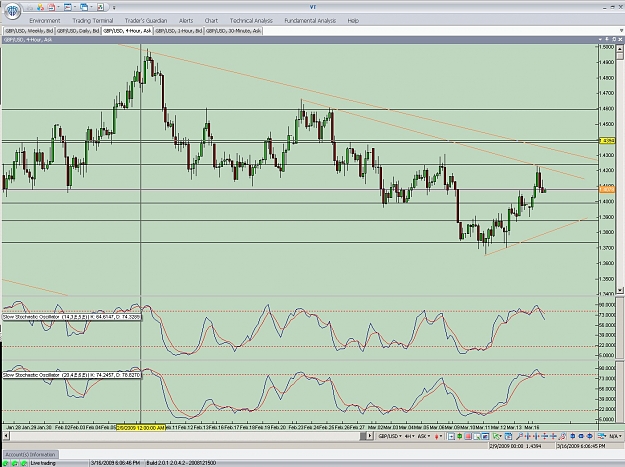Click the leftmost green status icon in status bar
The image size is (625, 467).
tap(6, 463)
